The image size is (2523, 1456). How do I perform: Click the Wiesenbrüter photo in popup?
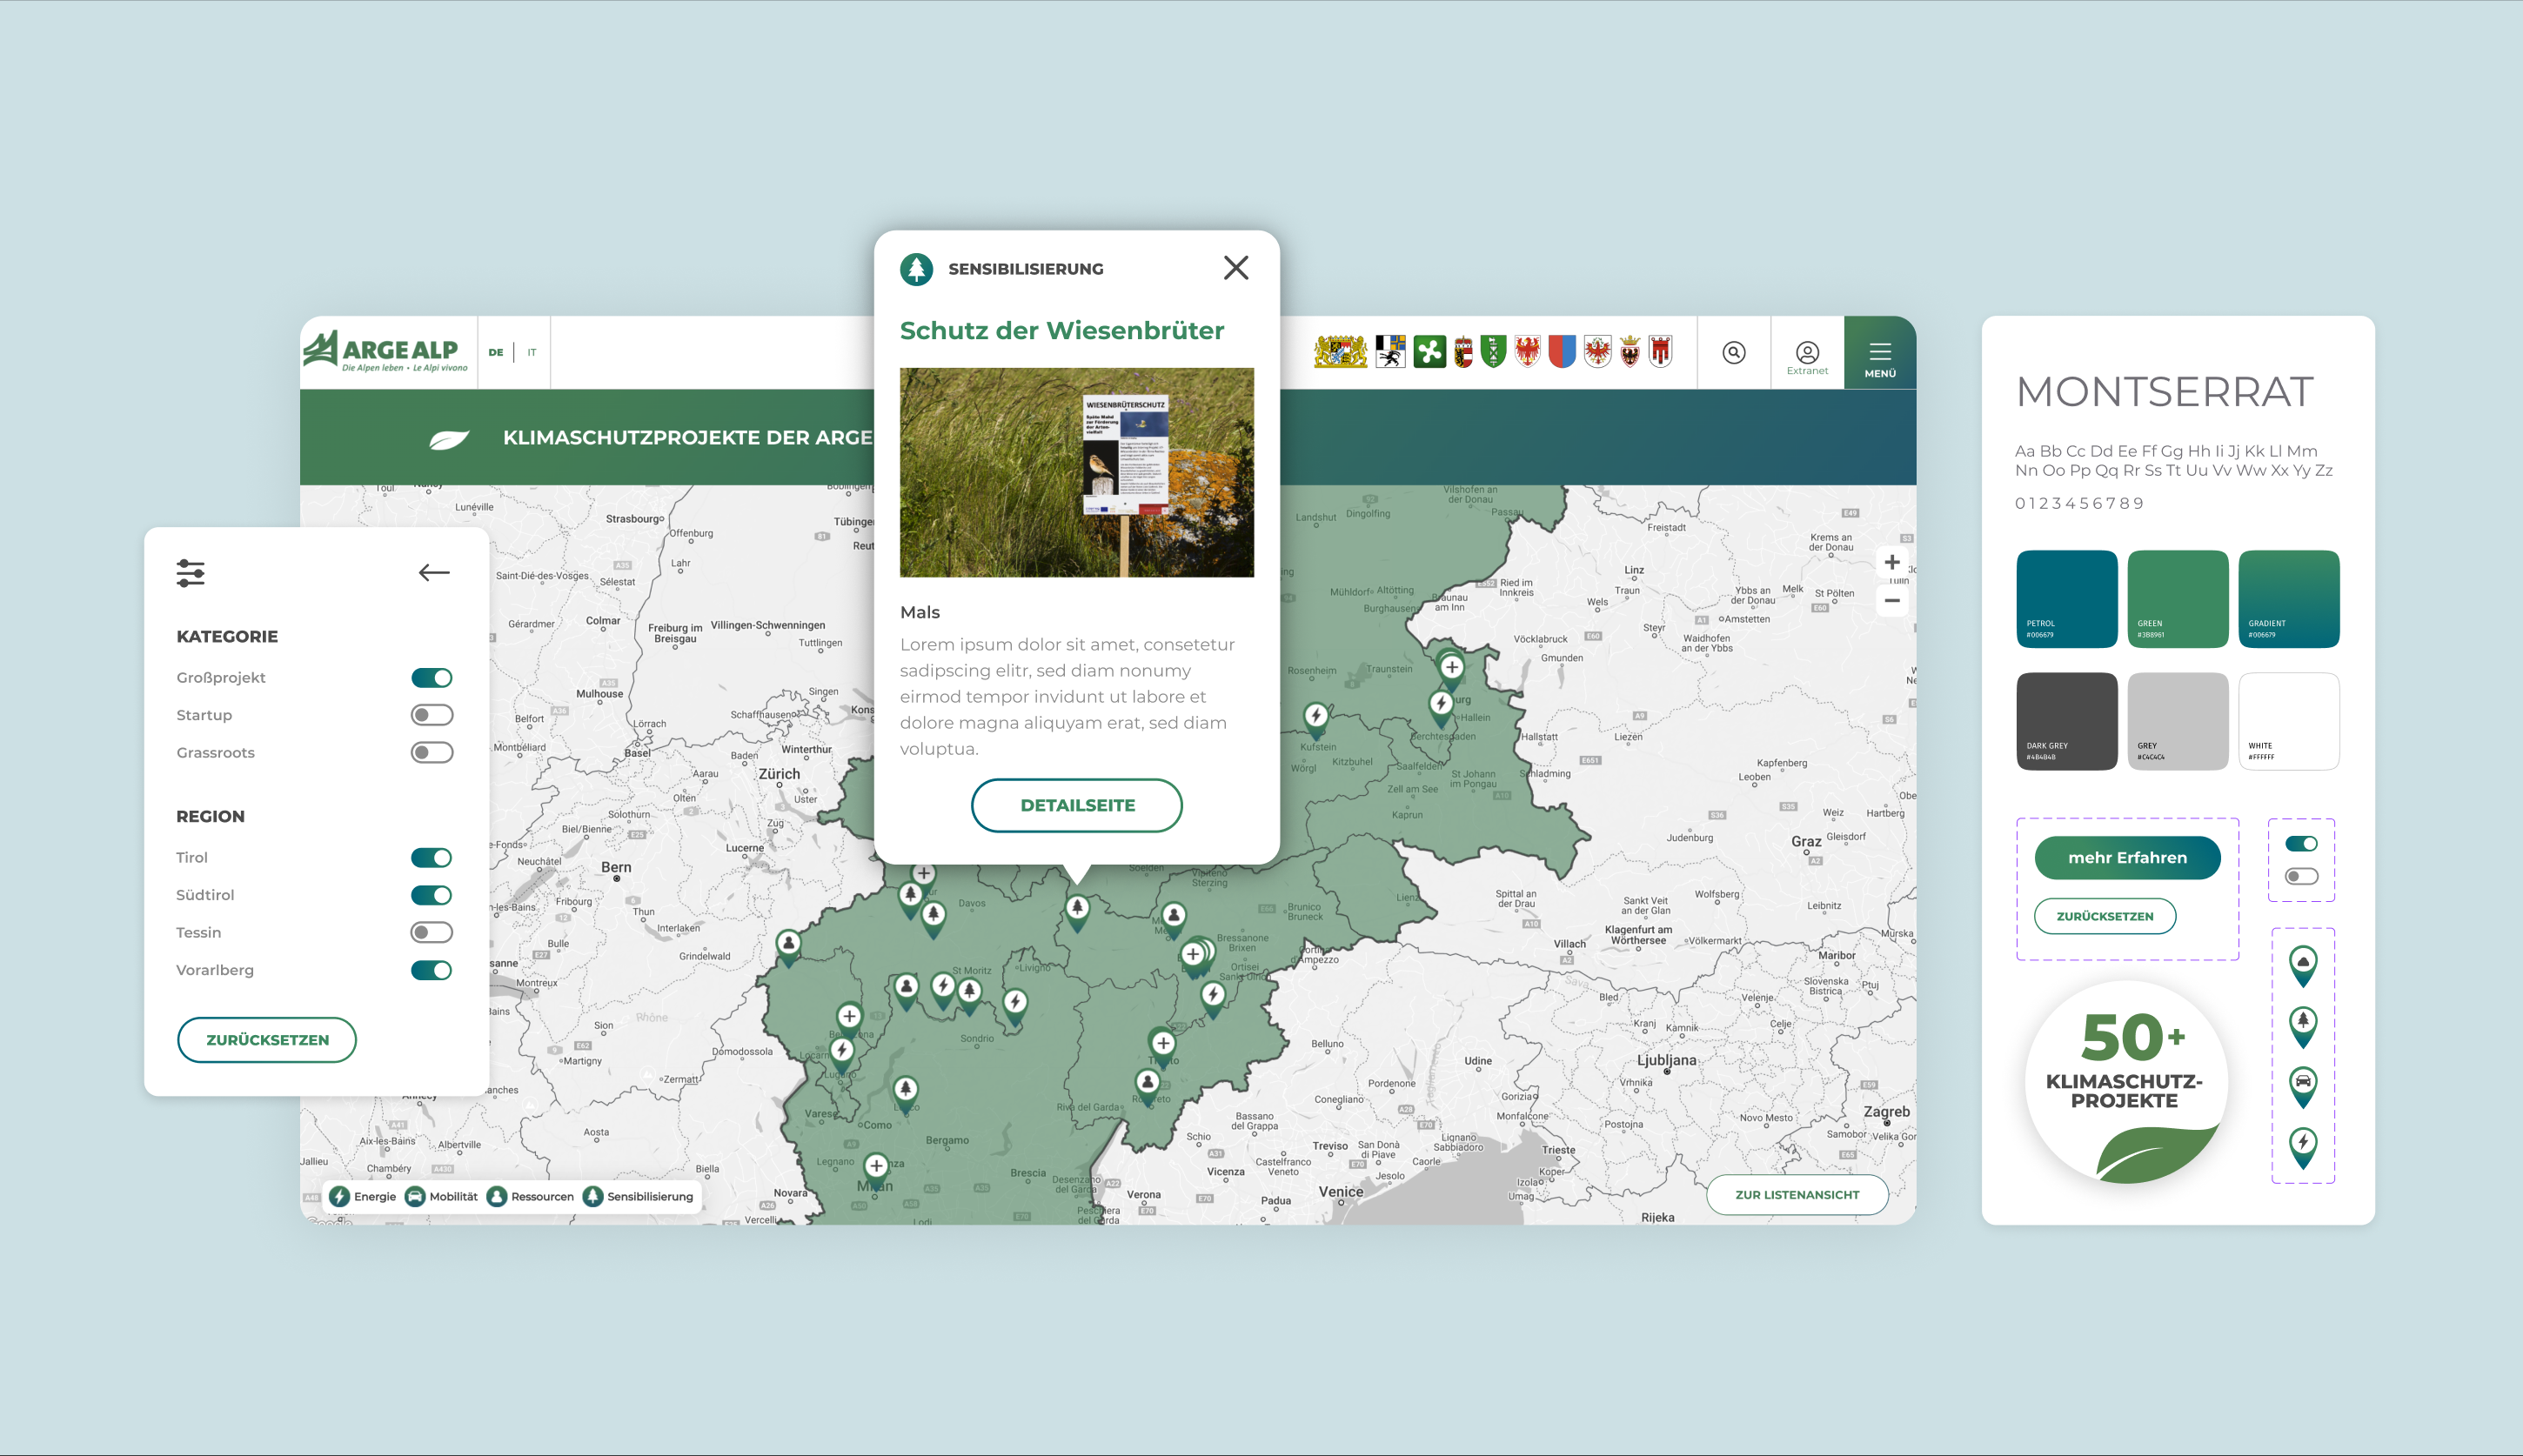pyautogui.click(x=1077, y=472)
